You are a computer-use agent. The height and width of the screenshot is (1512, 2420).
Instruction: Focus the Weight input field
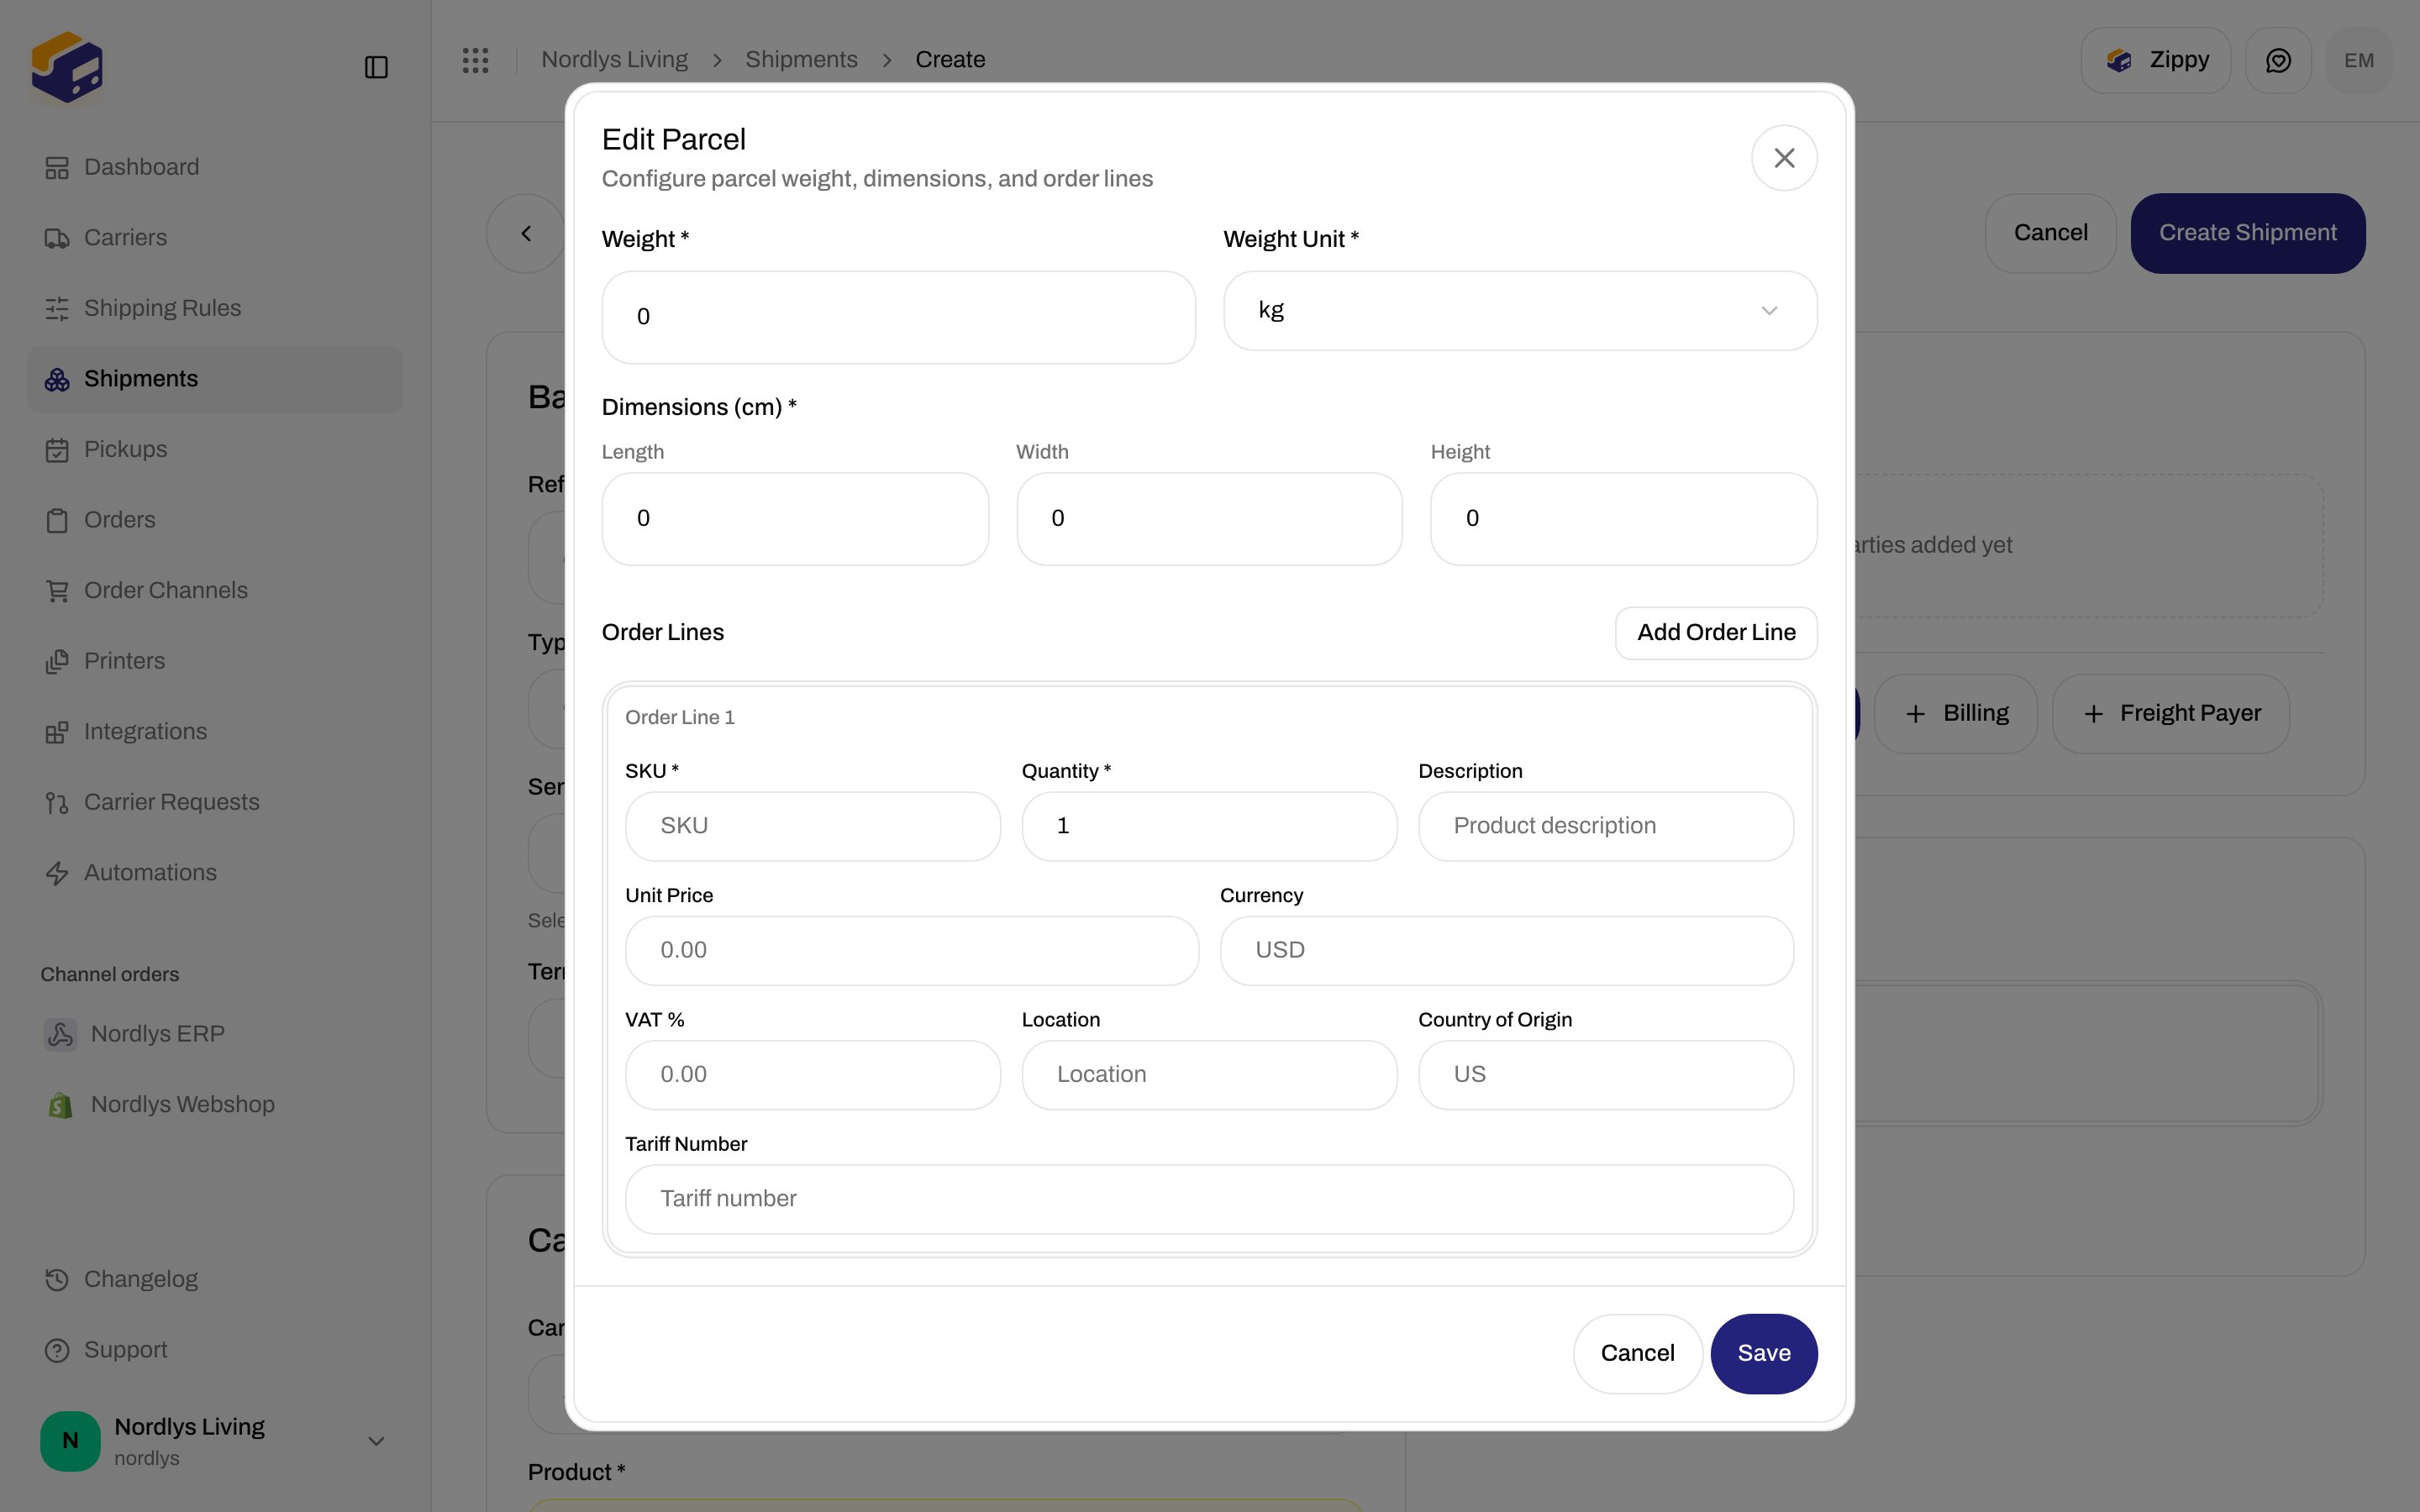click(898, 318)
